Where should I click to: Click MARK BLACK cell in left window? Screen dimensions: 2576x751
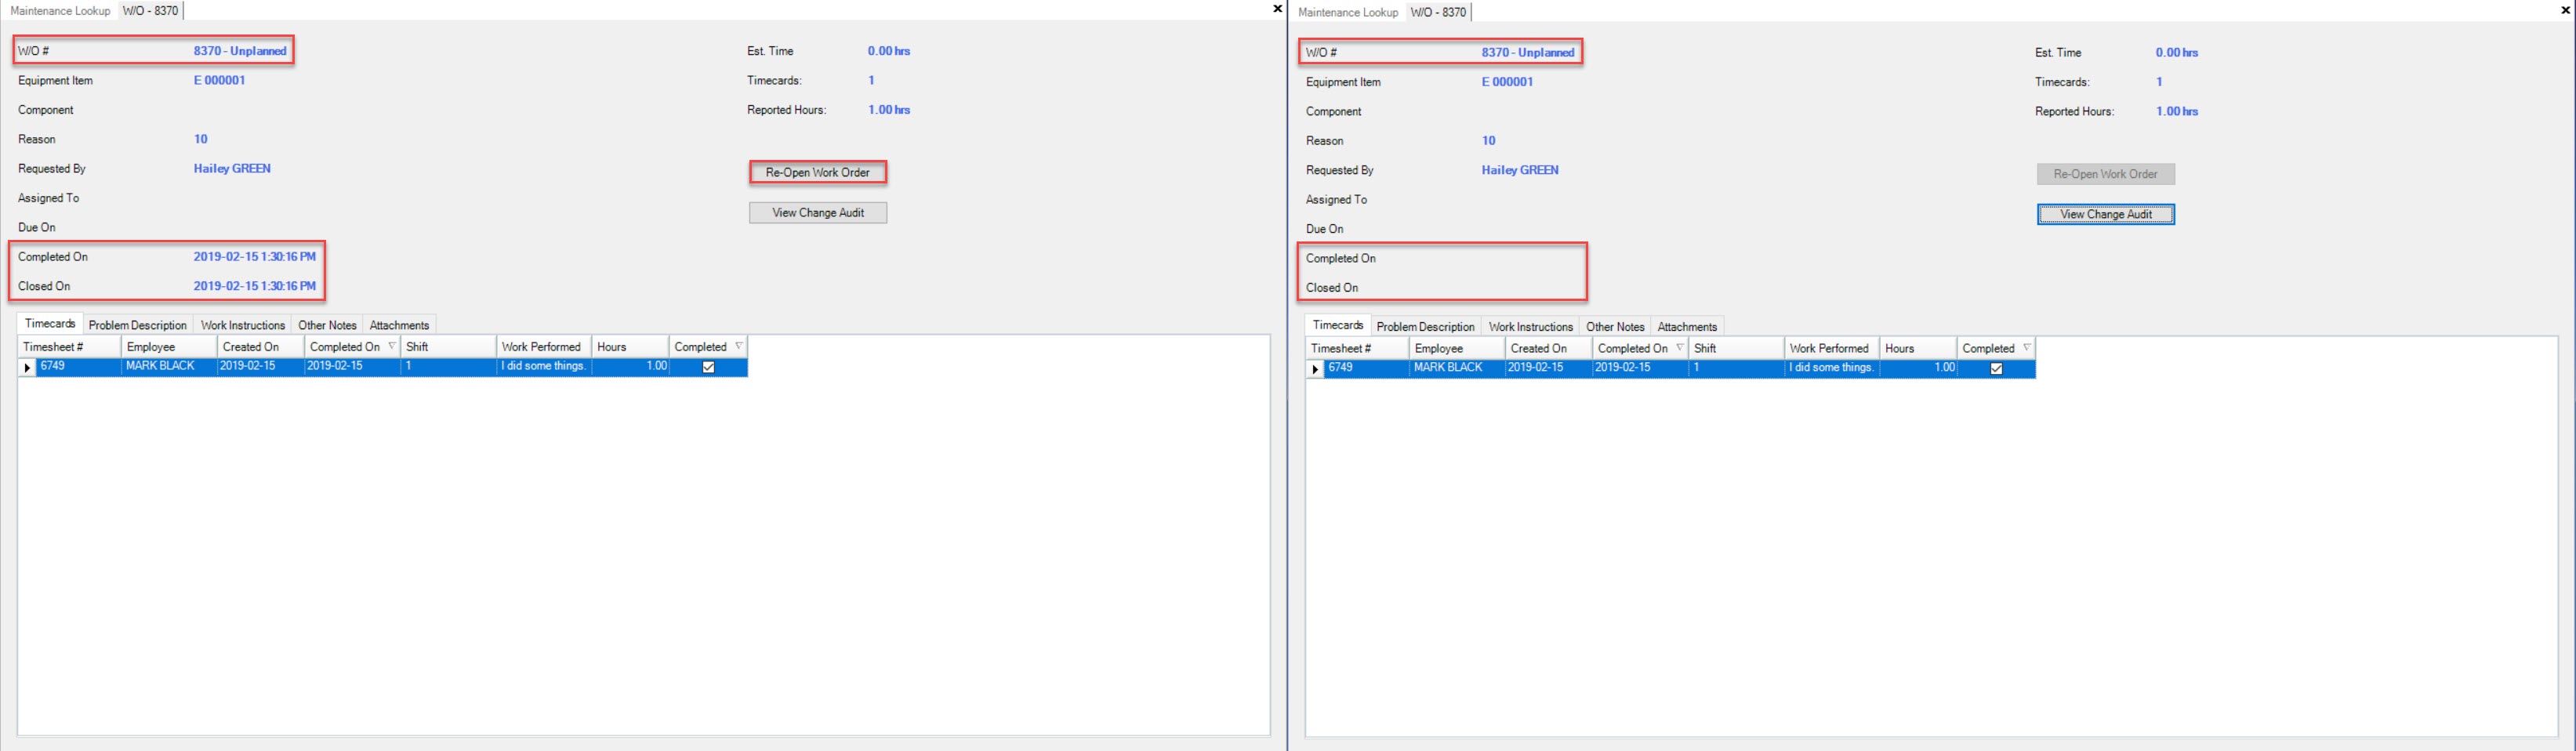pyautogui.click(x=169, y=367)
